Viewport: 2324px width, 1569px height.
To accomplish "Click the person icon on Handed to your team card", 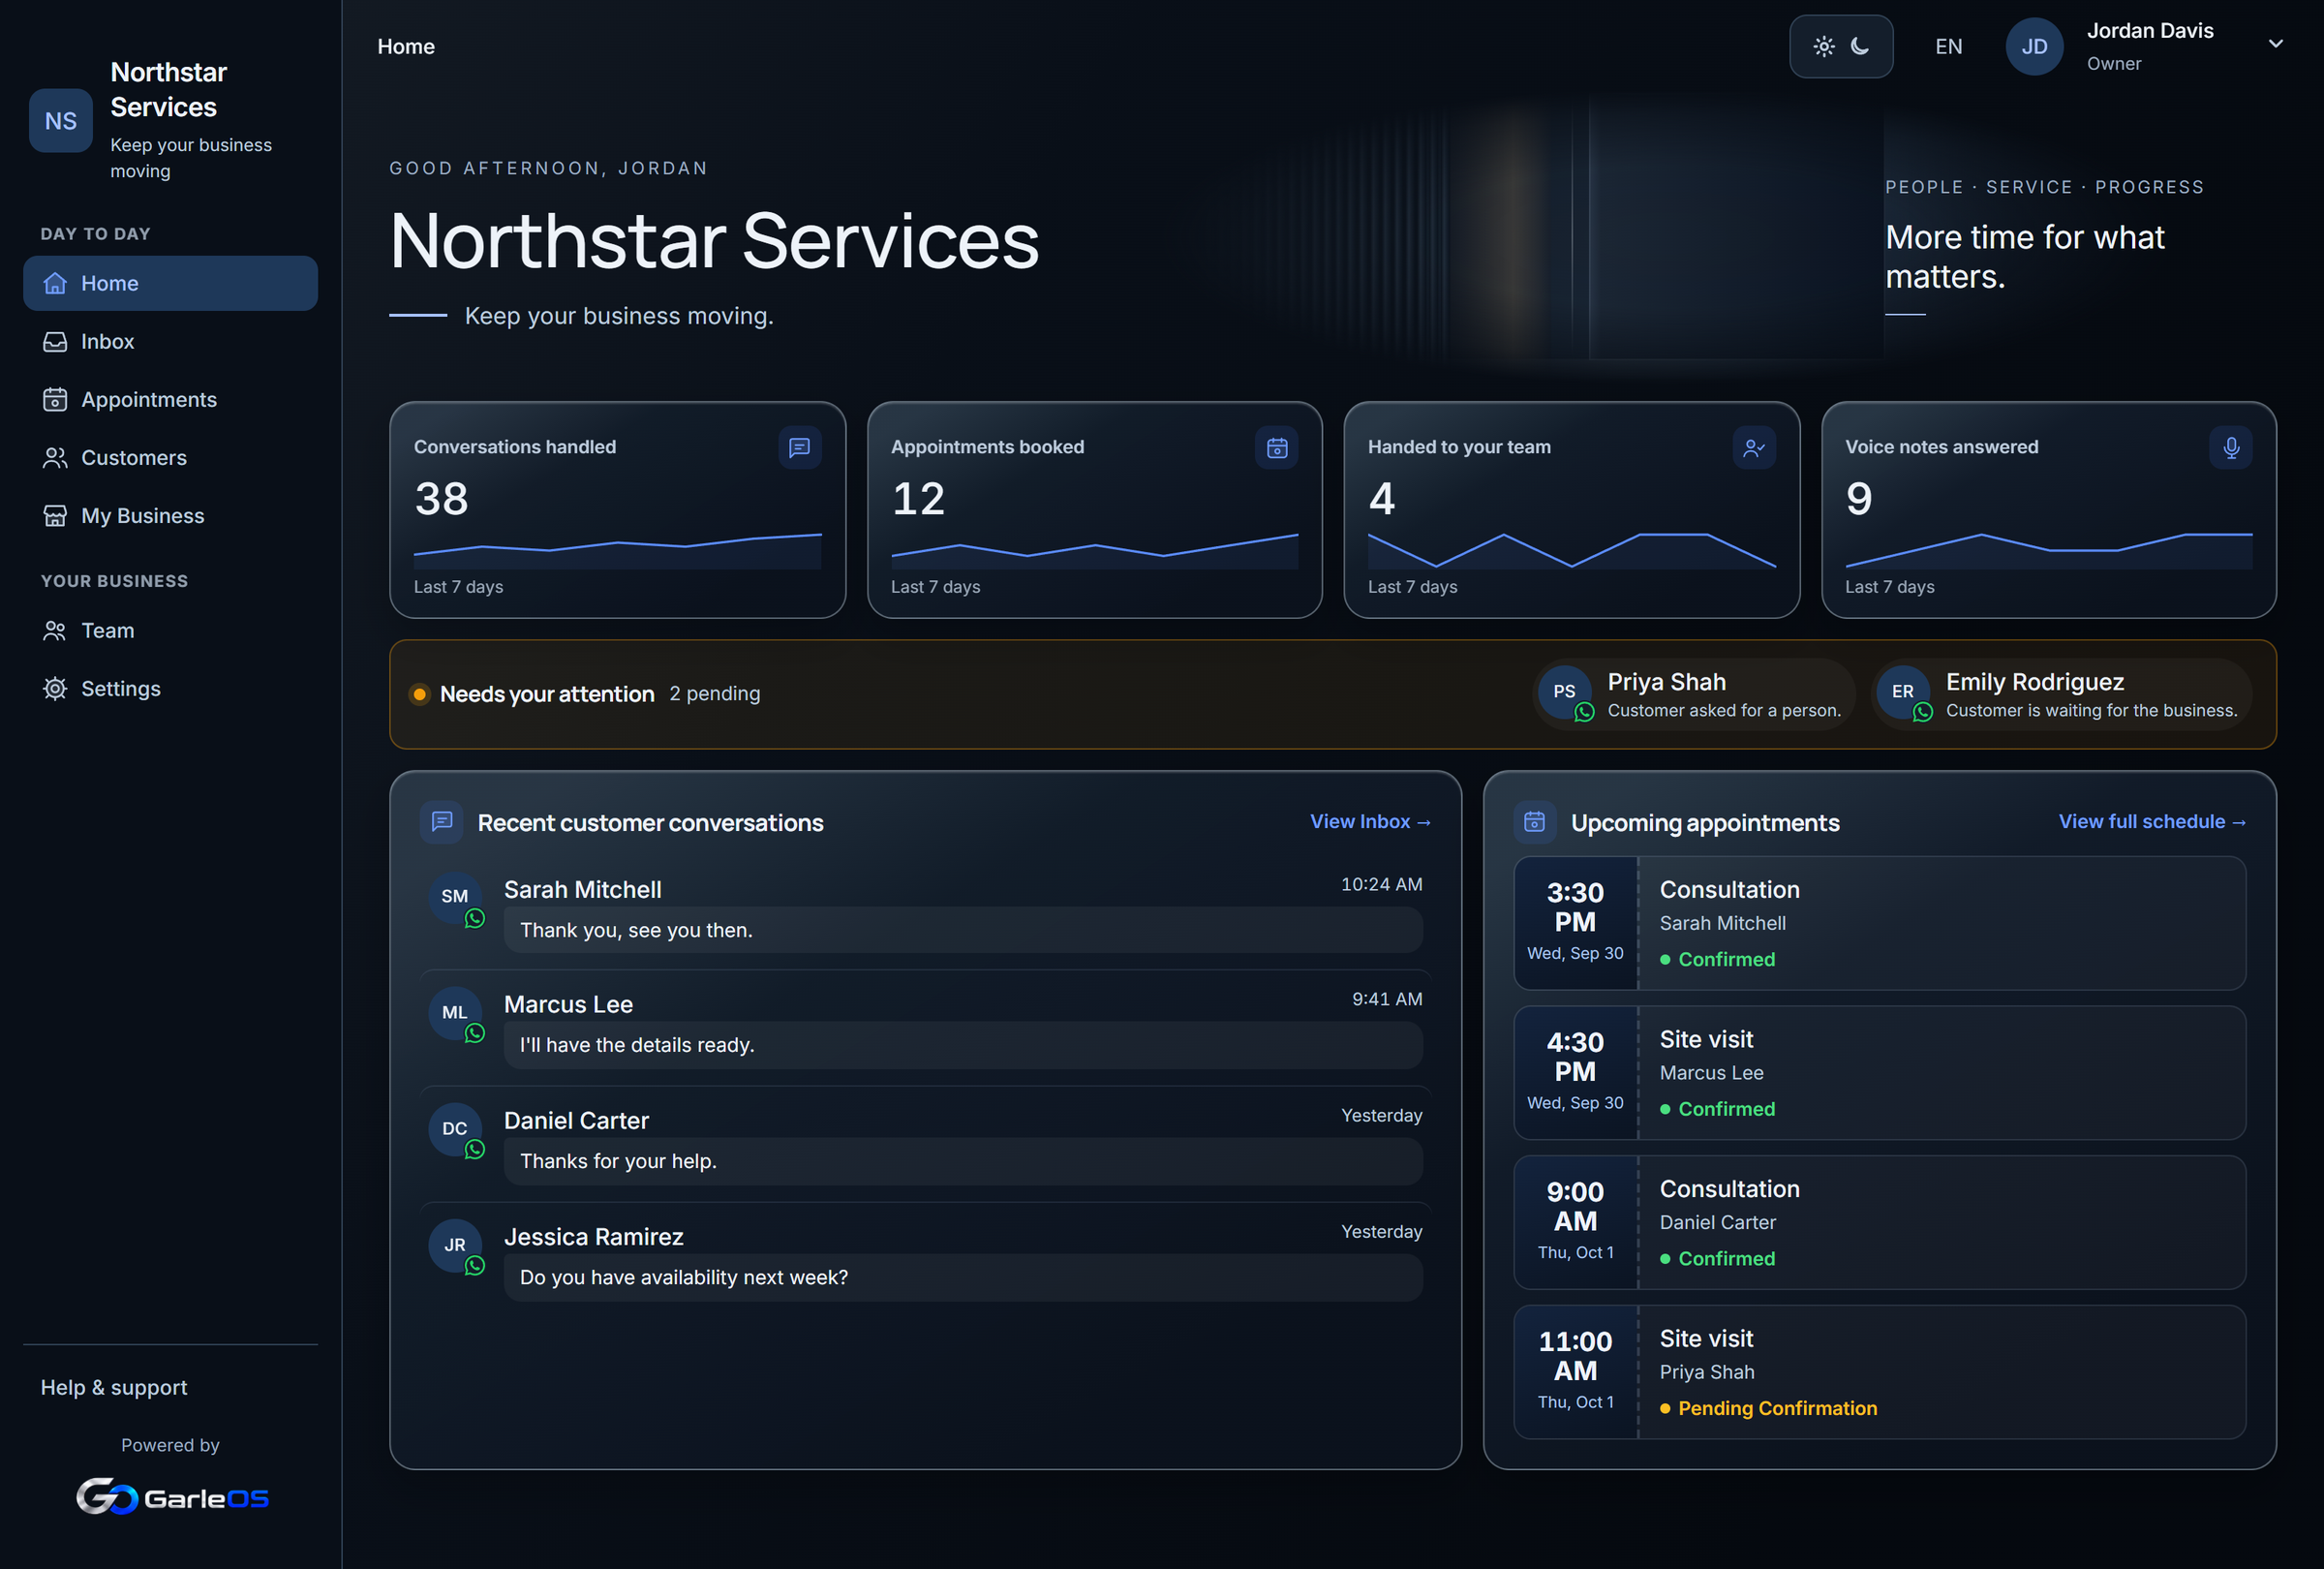I will coord(1753,447).
